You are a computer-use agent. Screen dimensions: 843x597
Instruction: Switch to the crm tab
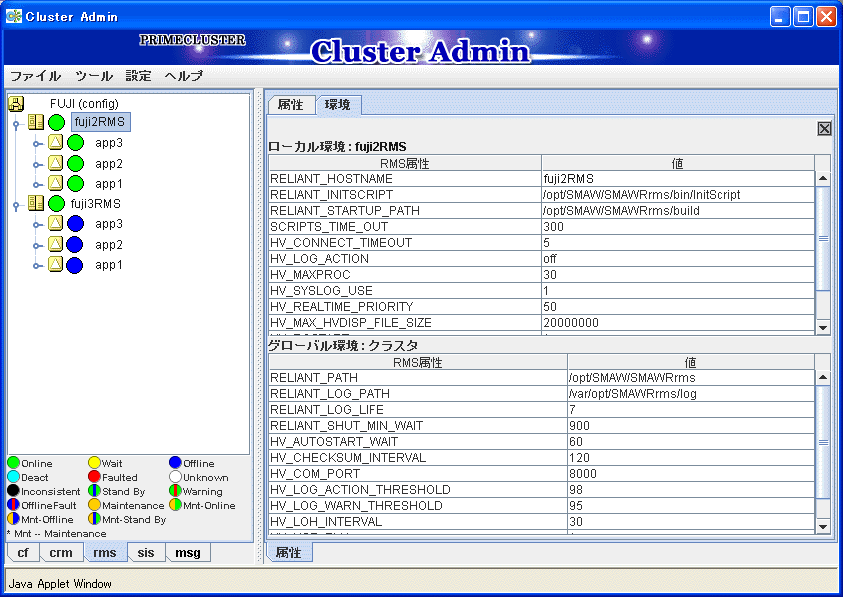[x=61, y=553]
